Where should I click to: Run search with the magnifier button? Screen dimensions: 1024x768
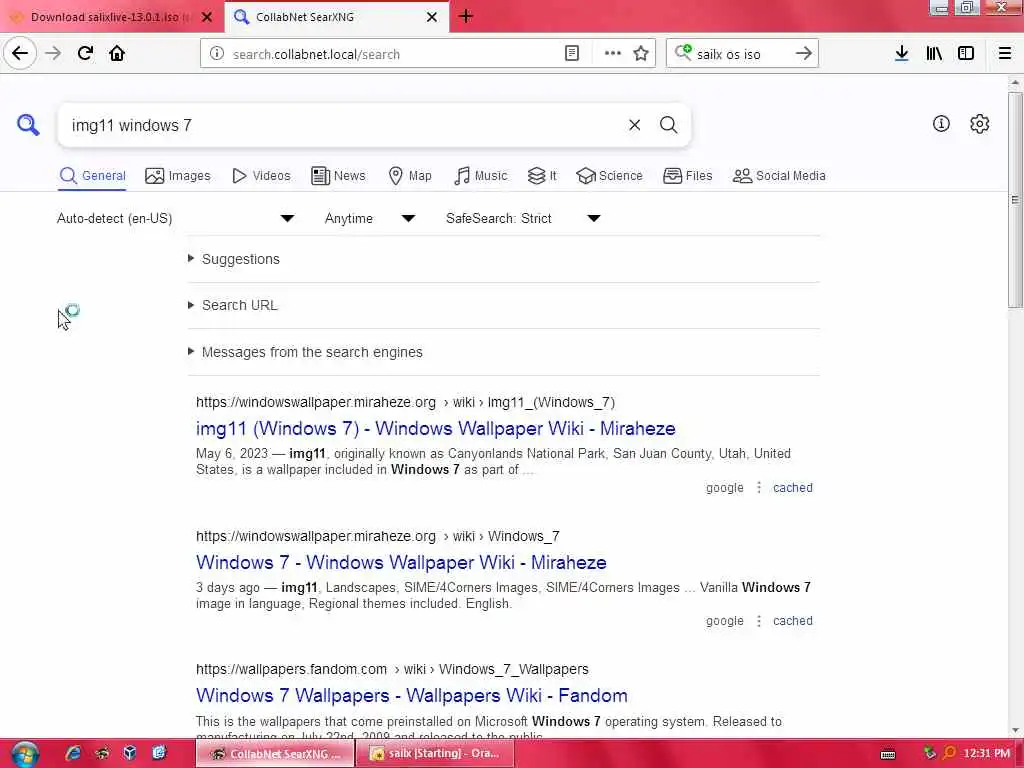click(668, 125)
